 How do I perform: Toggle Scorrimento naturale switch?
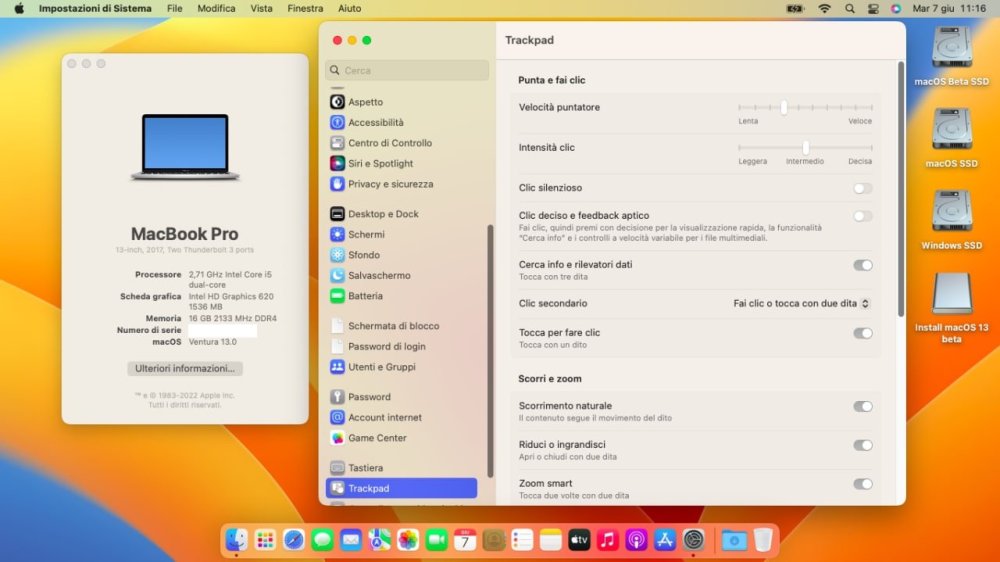click(x=862, y=406)
